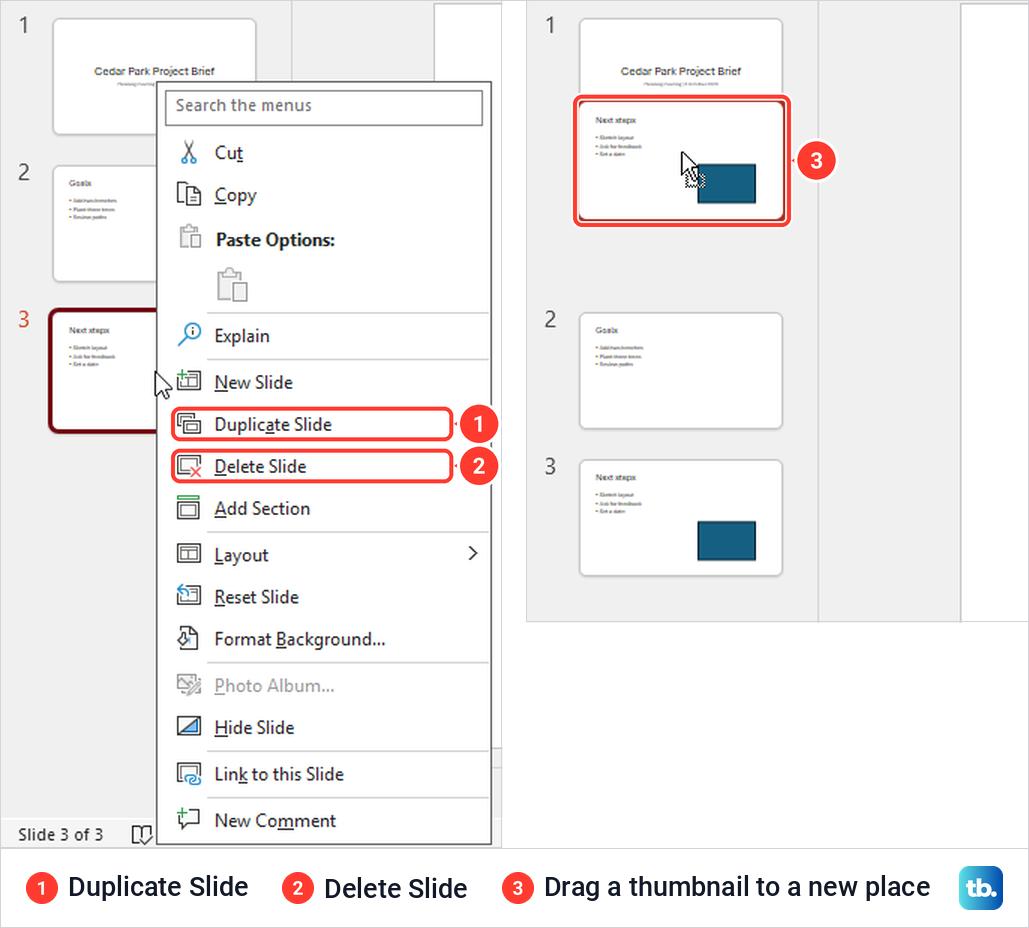Click the Photo Album icon
Viewport: 1029px width, 928px height.
(189, 685)
